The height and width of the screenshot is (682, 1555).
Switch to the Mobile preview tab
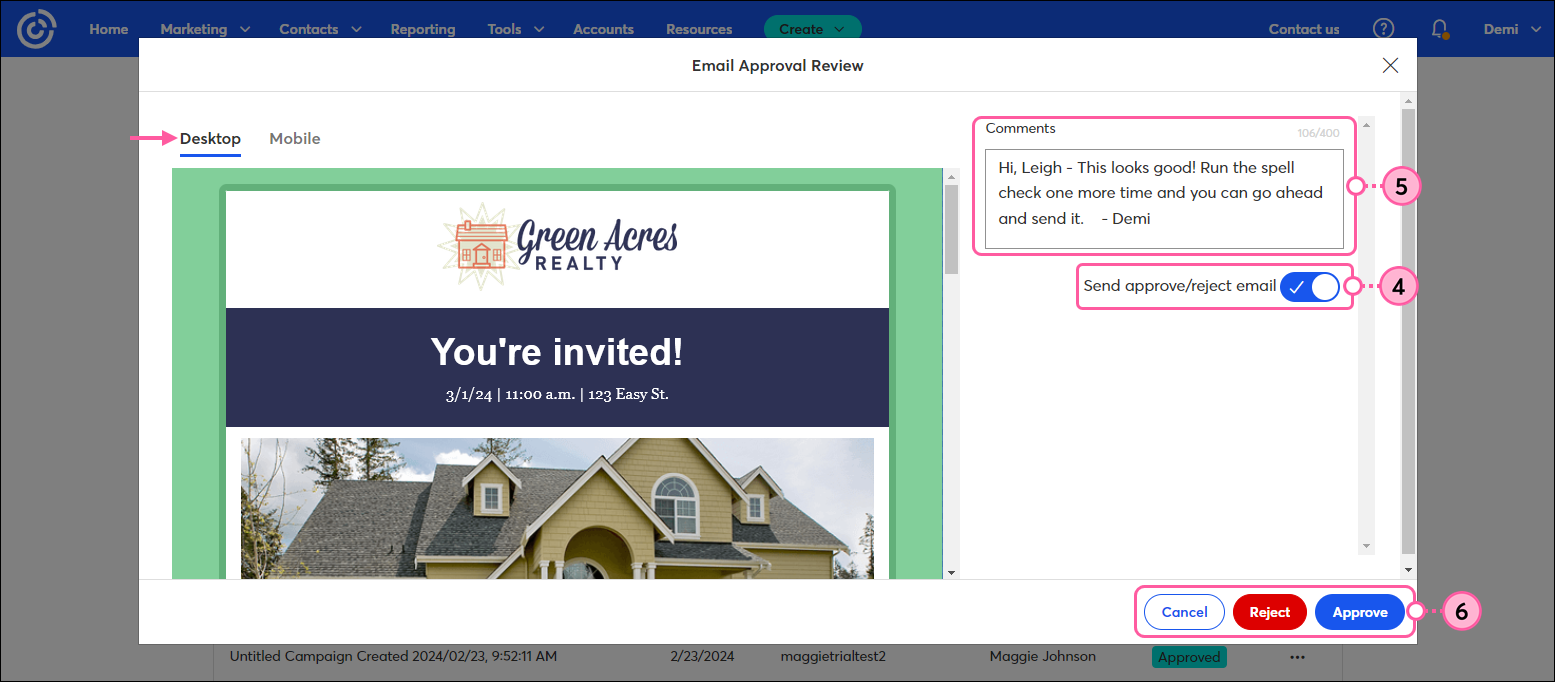[294, 138]
